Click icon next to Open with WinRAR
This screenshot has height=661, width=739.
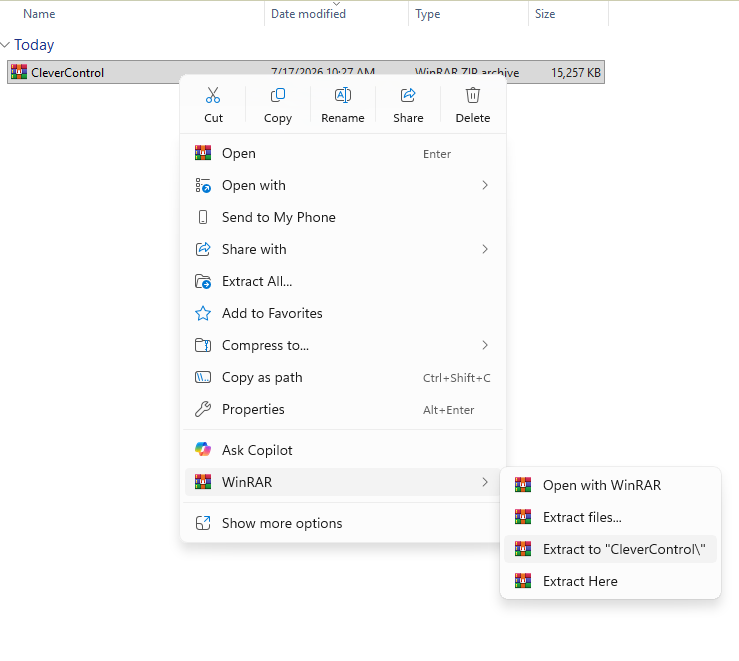(523, 485)
